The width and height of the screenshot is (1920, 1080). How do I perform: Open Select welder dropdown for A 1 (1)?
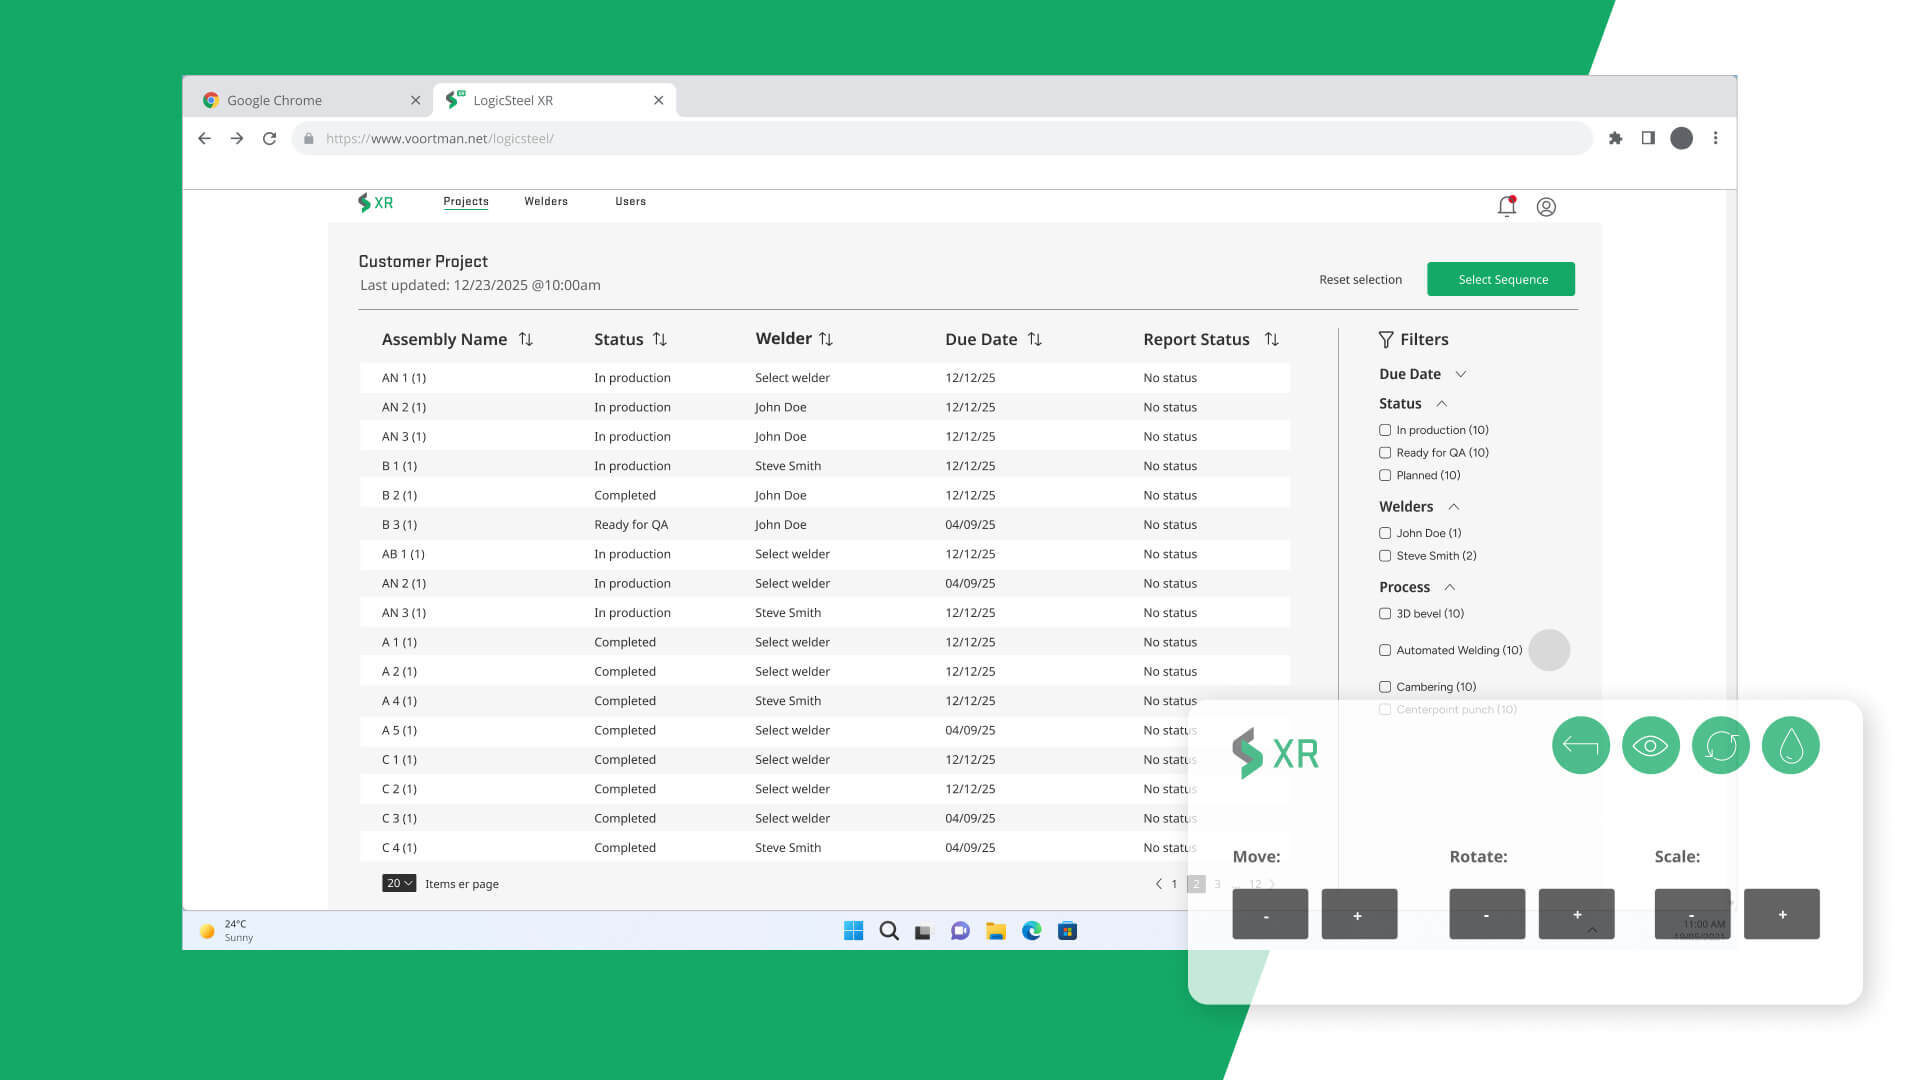tap(792, 642)
